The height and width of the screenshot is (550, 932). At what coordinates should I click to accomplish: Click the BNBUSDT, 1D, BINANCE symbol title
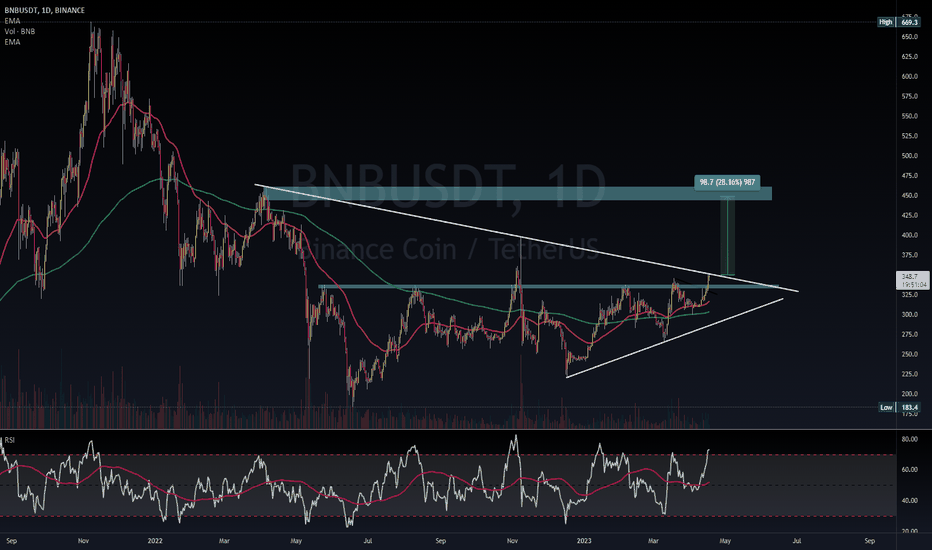[x=45, y=10]
